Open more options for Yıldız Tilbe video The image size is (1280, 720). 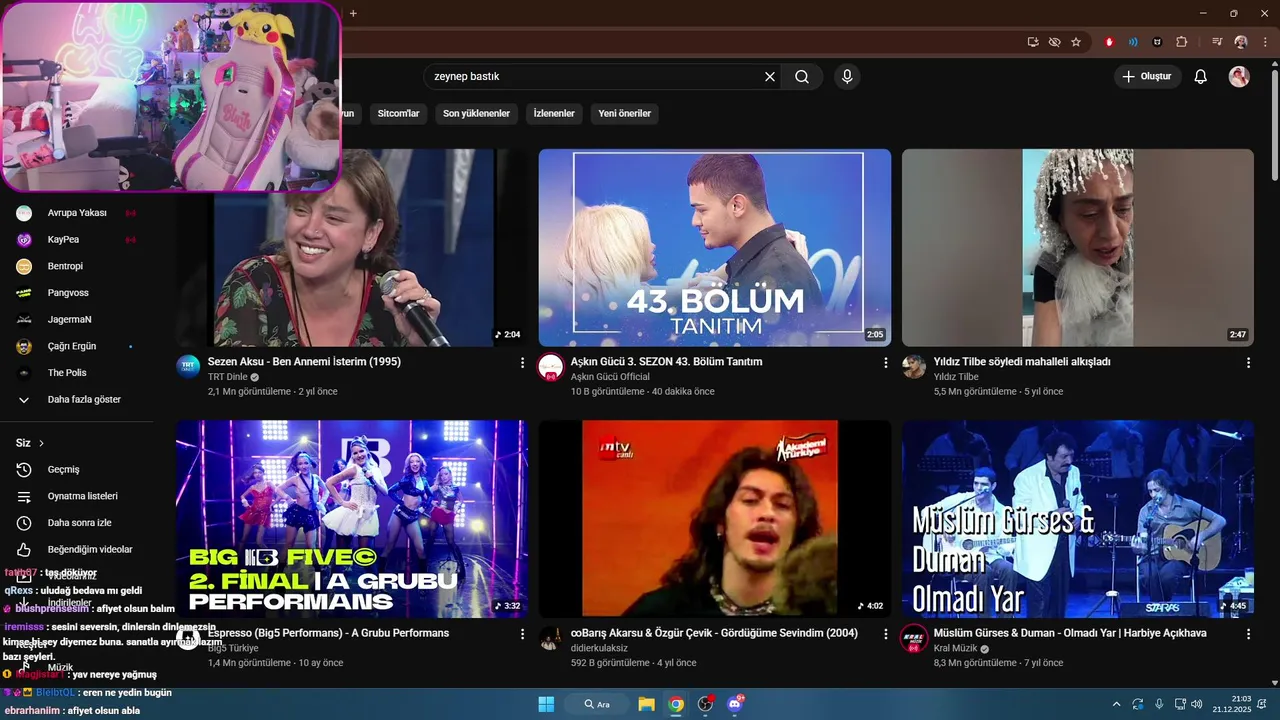pos(1248,363)
